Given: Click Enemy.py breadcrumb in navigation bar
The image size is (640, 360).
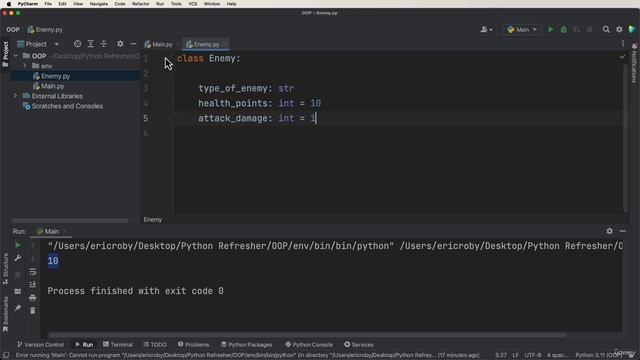Looking at the screenshot, I should click(45, 29).
